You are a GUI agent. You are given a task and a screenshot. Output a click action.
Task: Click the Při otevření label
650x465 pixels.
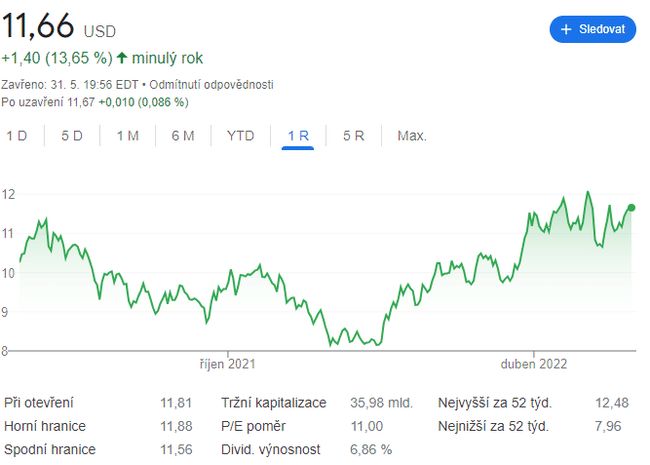click(x=39, y=403)
